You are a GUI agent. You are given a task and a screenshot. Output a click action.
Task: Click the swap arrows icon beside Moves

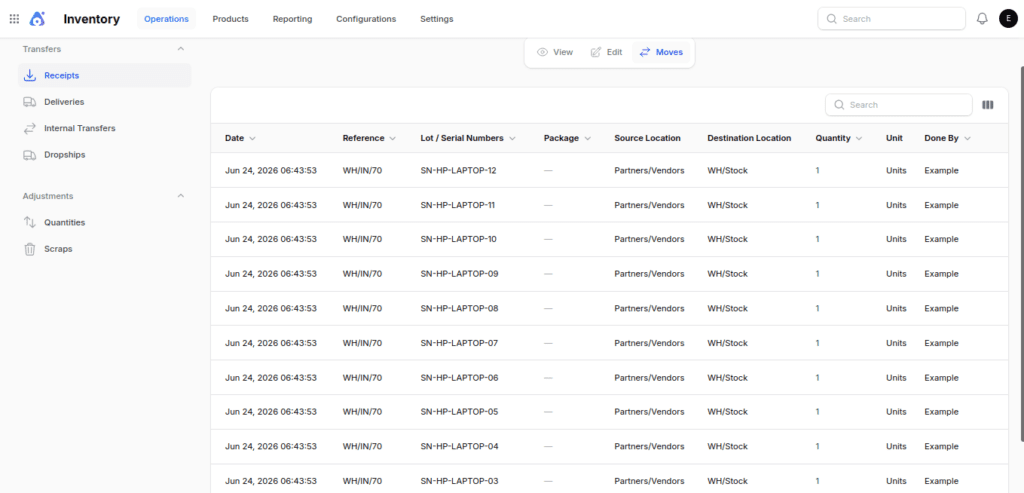click(x=645, y=52)
